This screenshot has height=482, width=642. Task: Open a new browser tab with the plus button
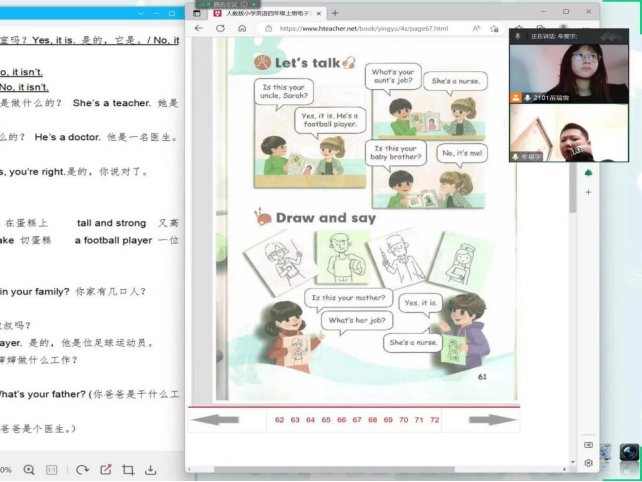click(335, 13)
